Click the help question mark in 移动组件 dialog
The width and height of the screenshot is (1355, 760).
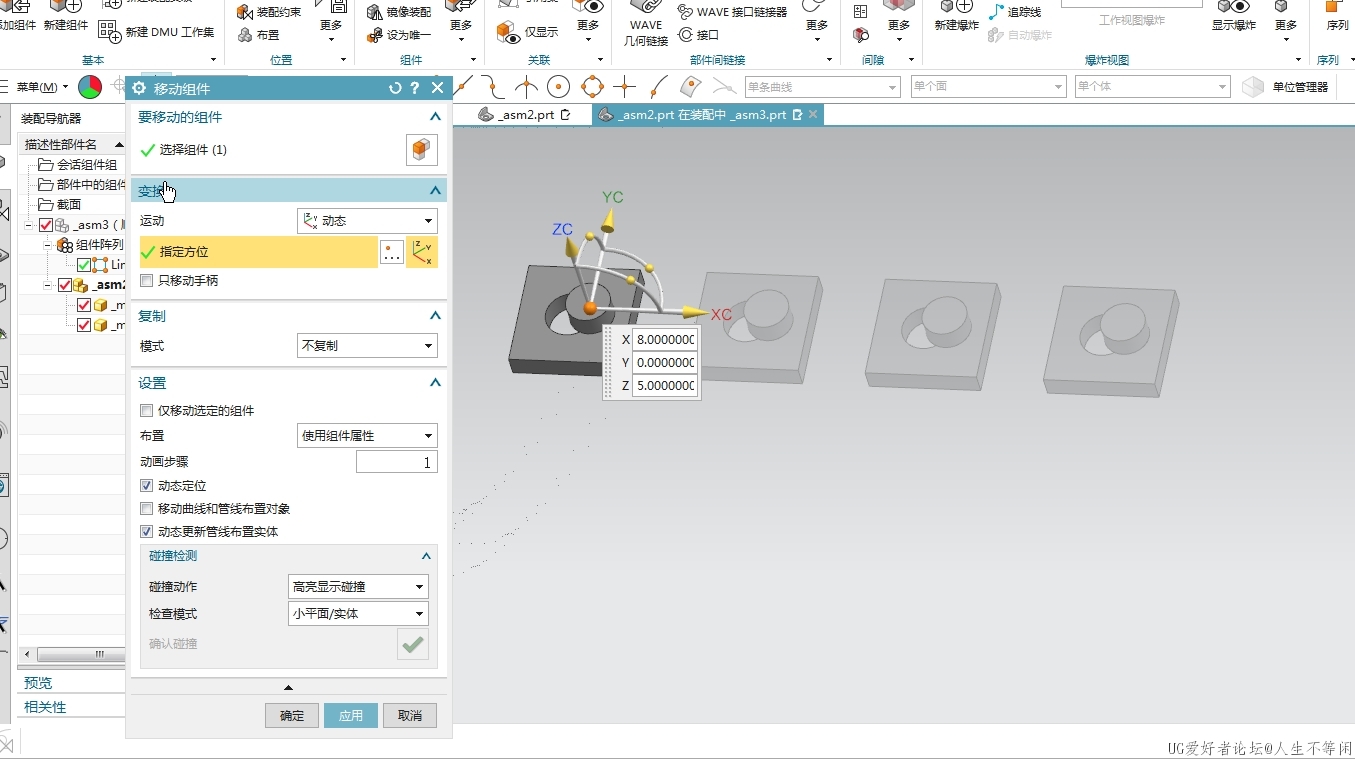click(415, 88)
